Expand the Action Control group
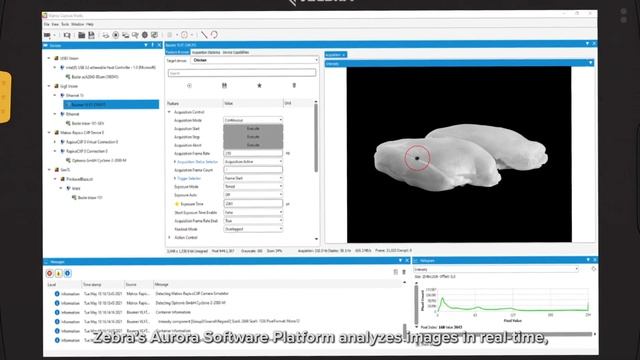640x360 pixels. [169, 237]
